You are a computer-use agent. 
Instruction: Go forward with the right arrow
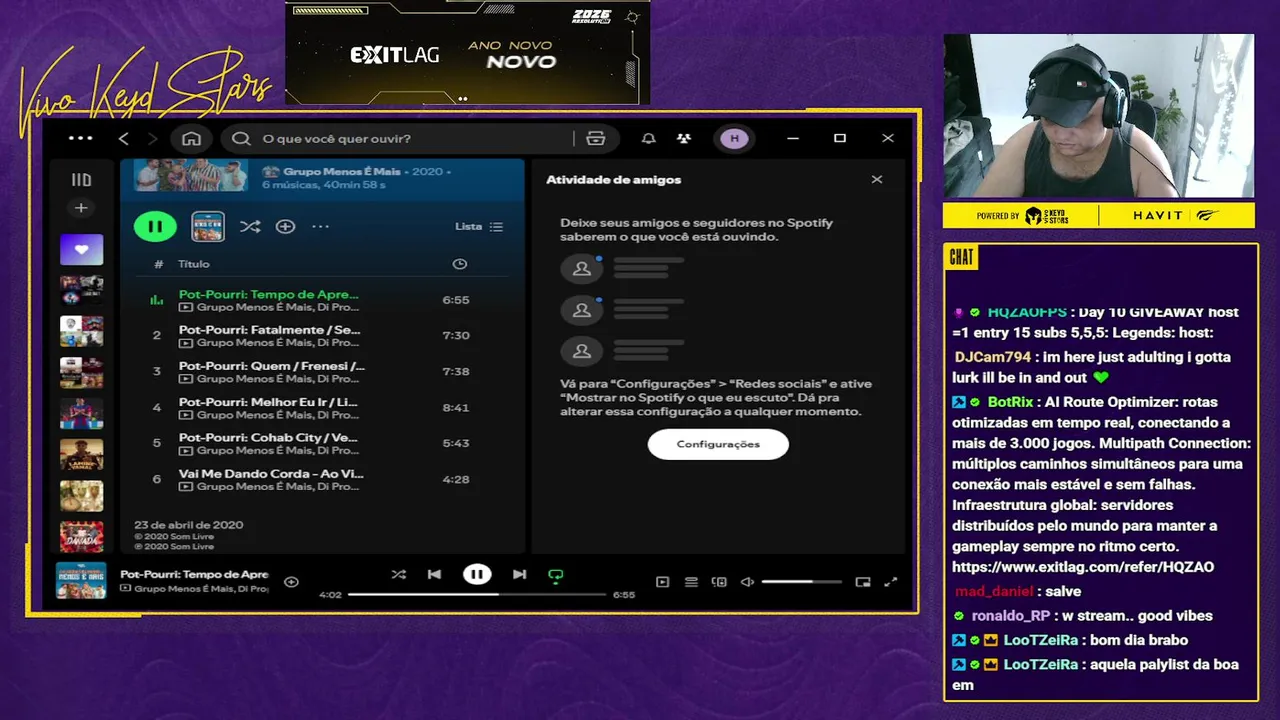point(152,138)
